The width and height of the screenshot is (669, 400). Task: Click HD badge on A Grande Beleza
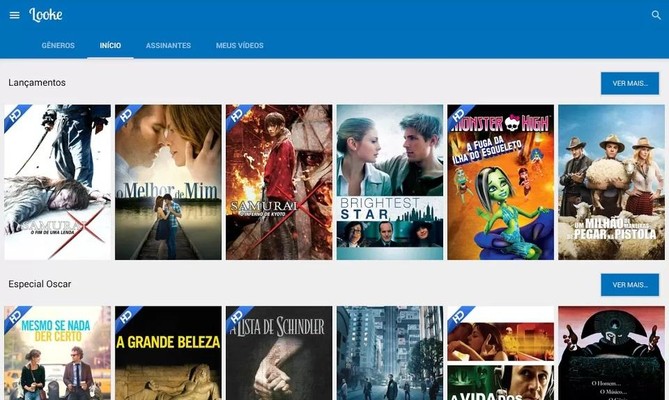click(x=125, y=316)
